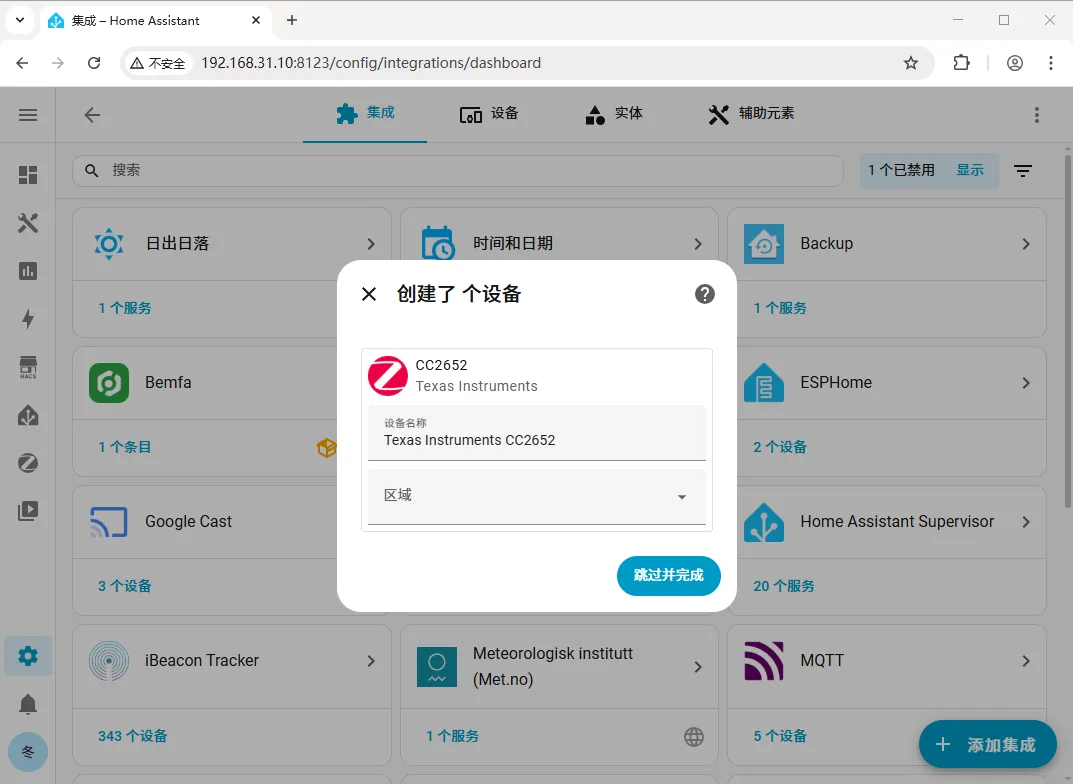Expand the iBeacon Tracker chevron
The height and width of the screenshot is (784, 1073).
[371, 661]
